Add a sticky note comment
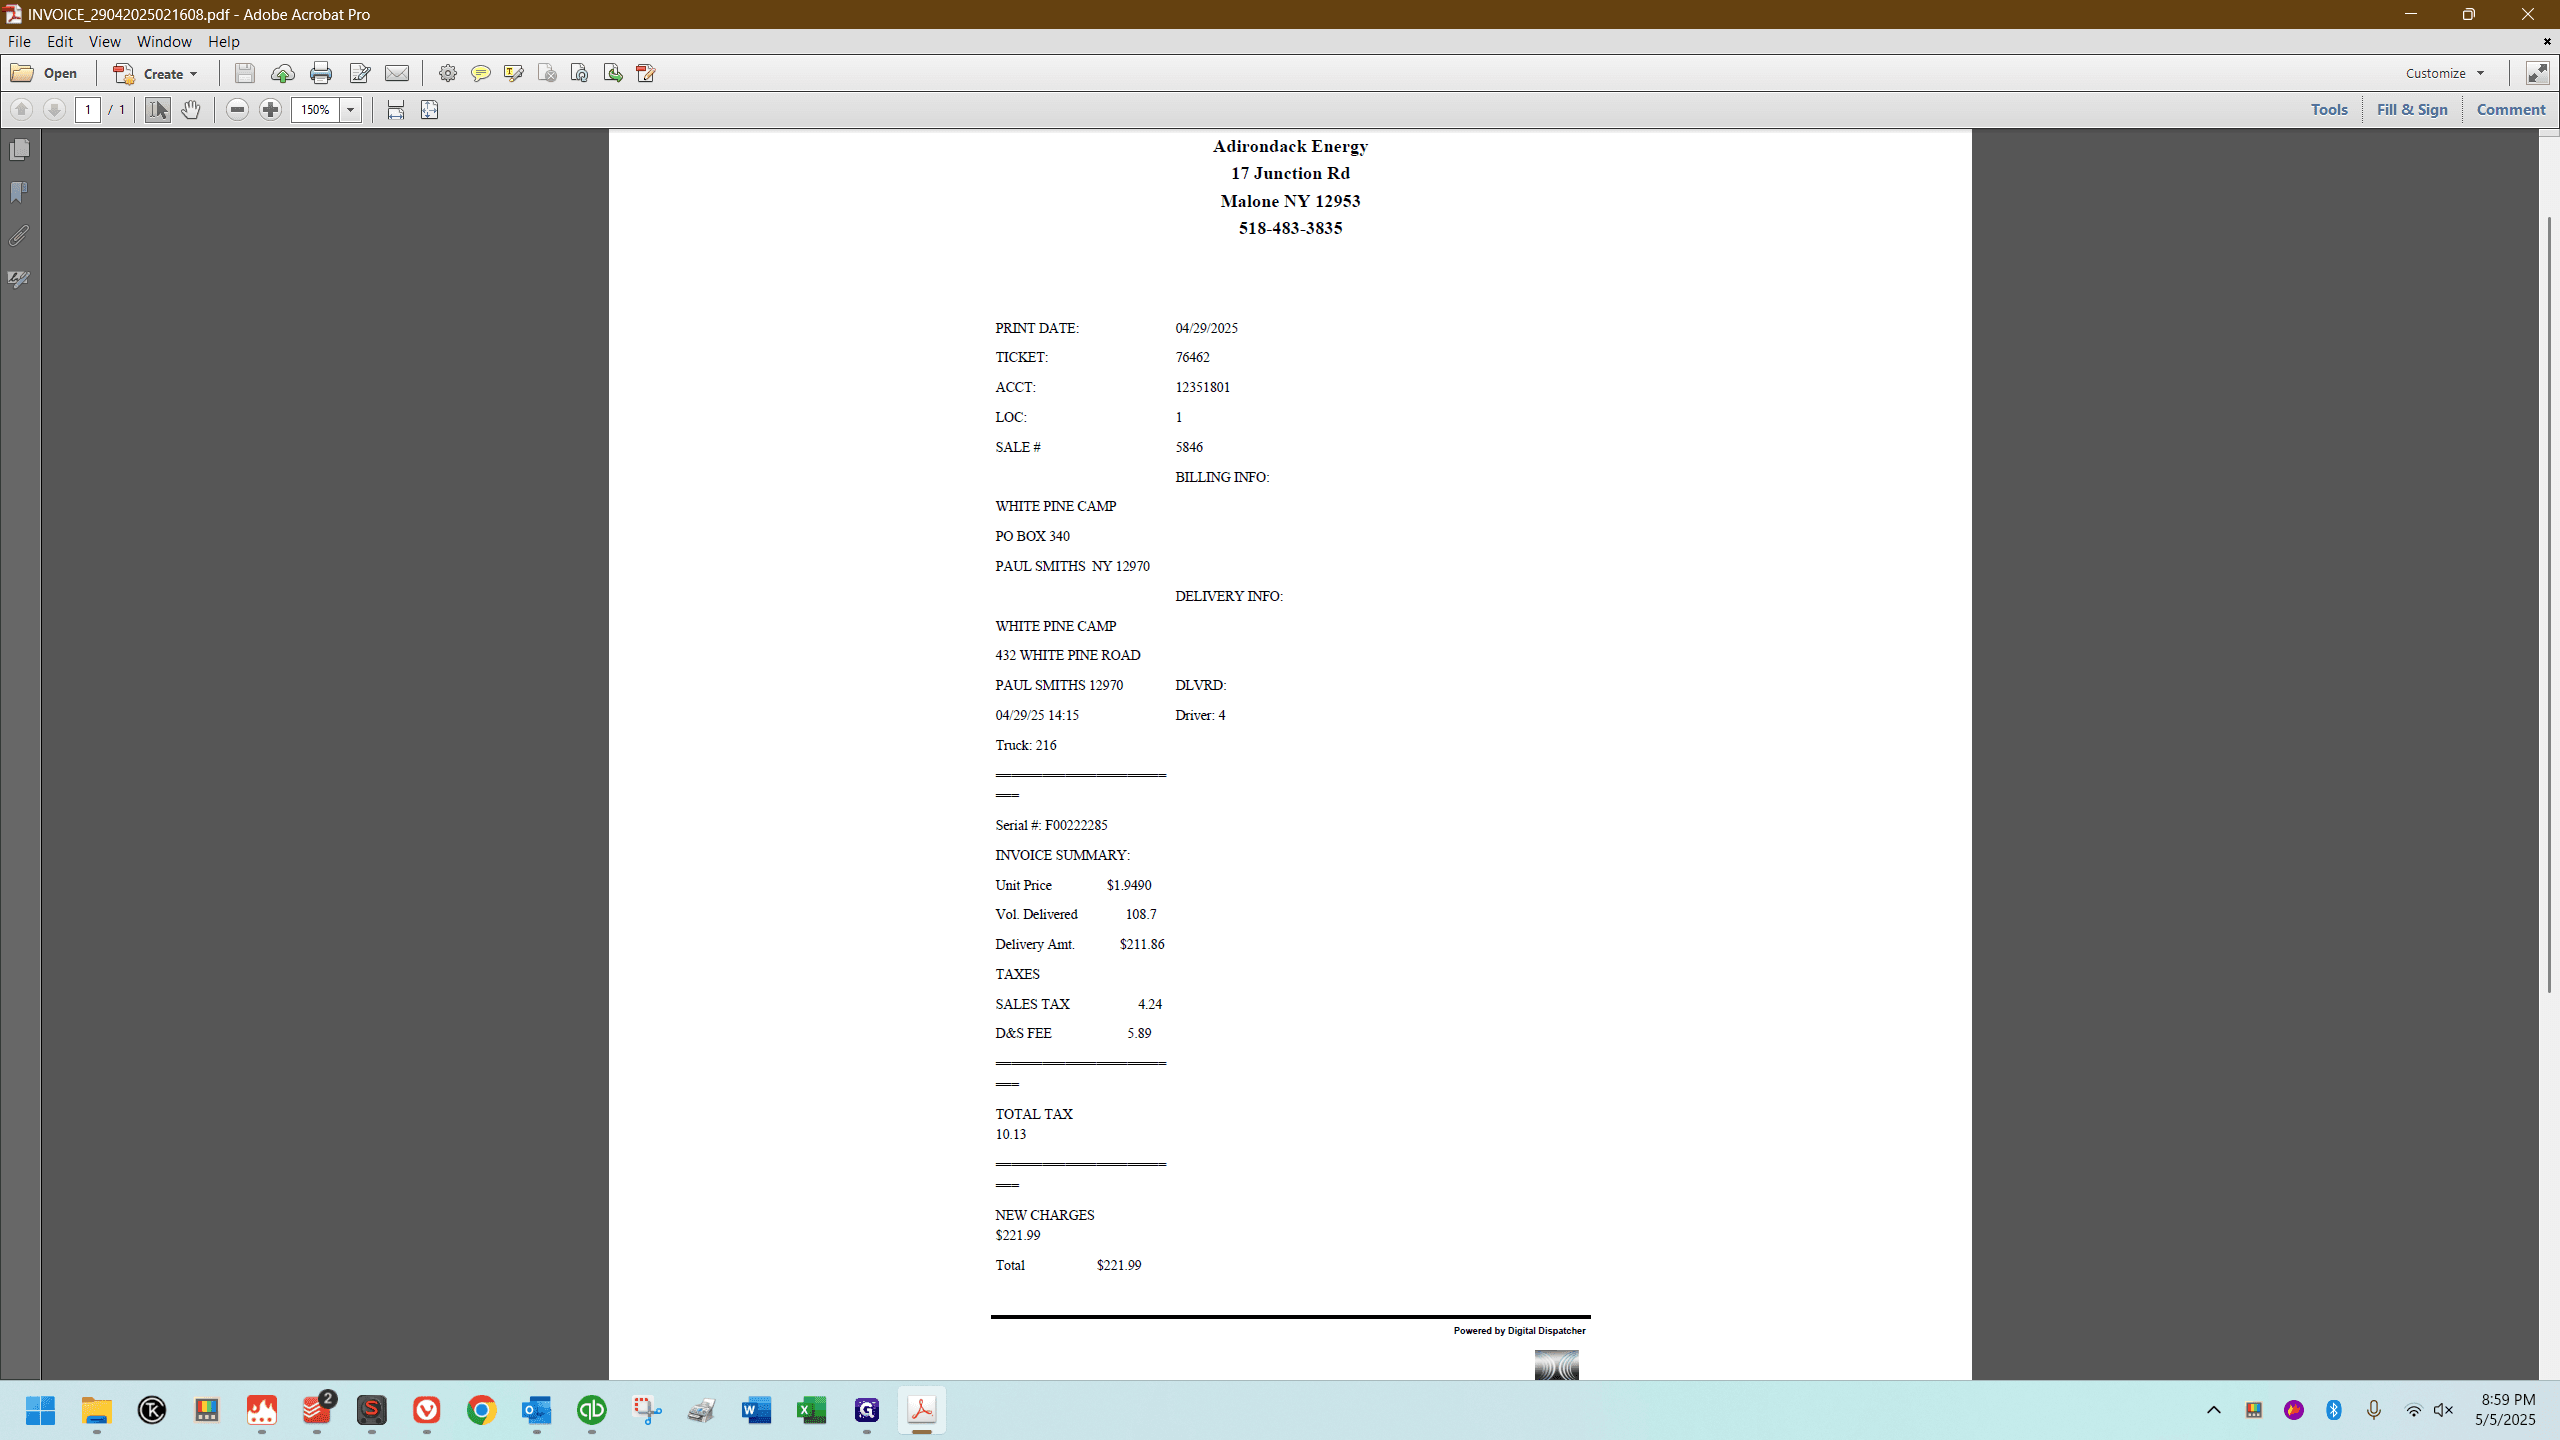Viewport: 2560px width, 1440px height. (481, 73)
